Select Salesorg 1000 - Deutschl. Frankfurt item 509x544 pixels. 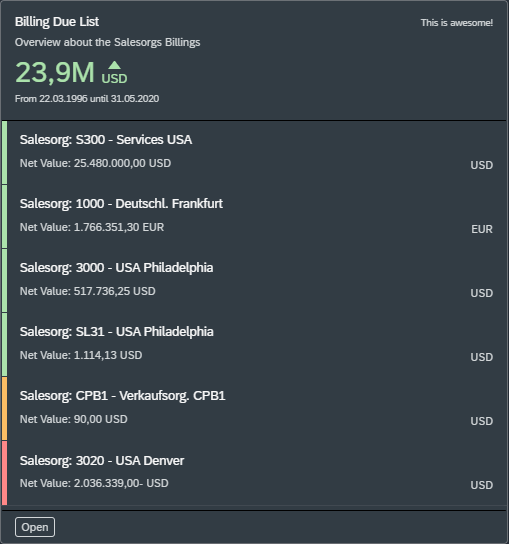254,216
